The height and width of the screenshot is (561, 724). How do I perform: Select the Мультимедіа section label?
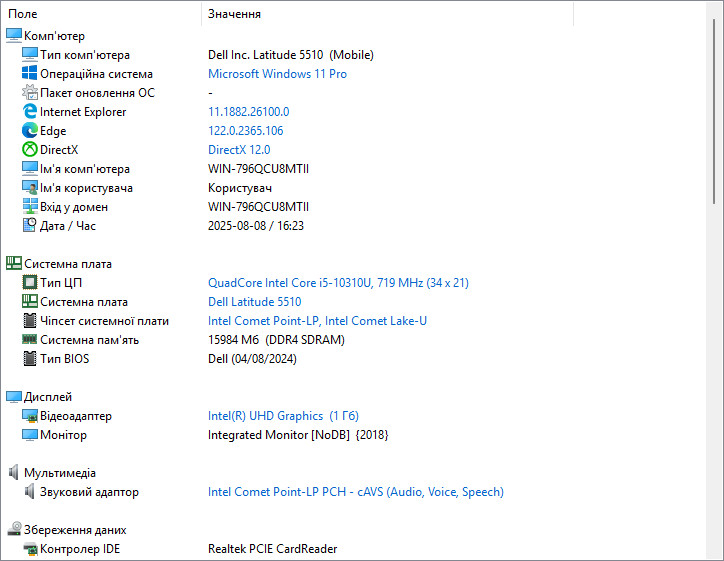[60, 473]
